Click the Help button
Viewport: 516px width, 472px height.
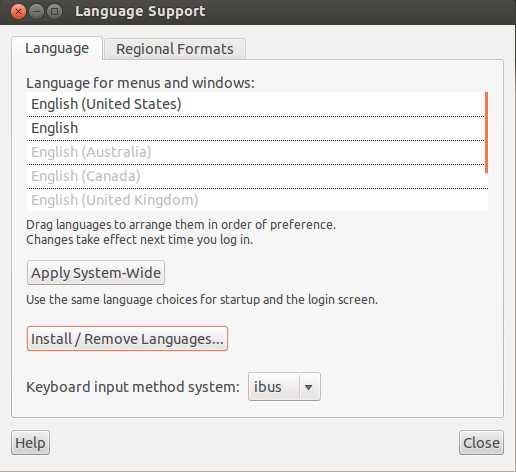30,443
